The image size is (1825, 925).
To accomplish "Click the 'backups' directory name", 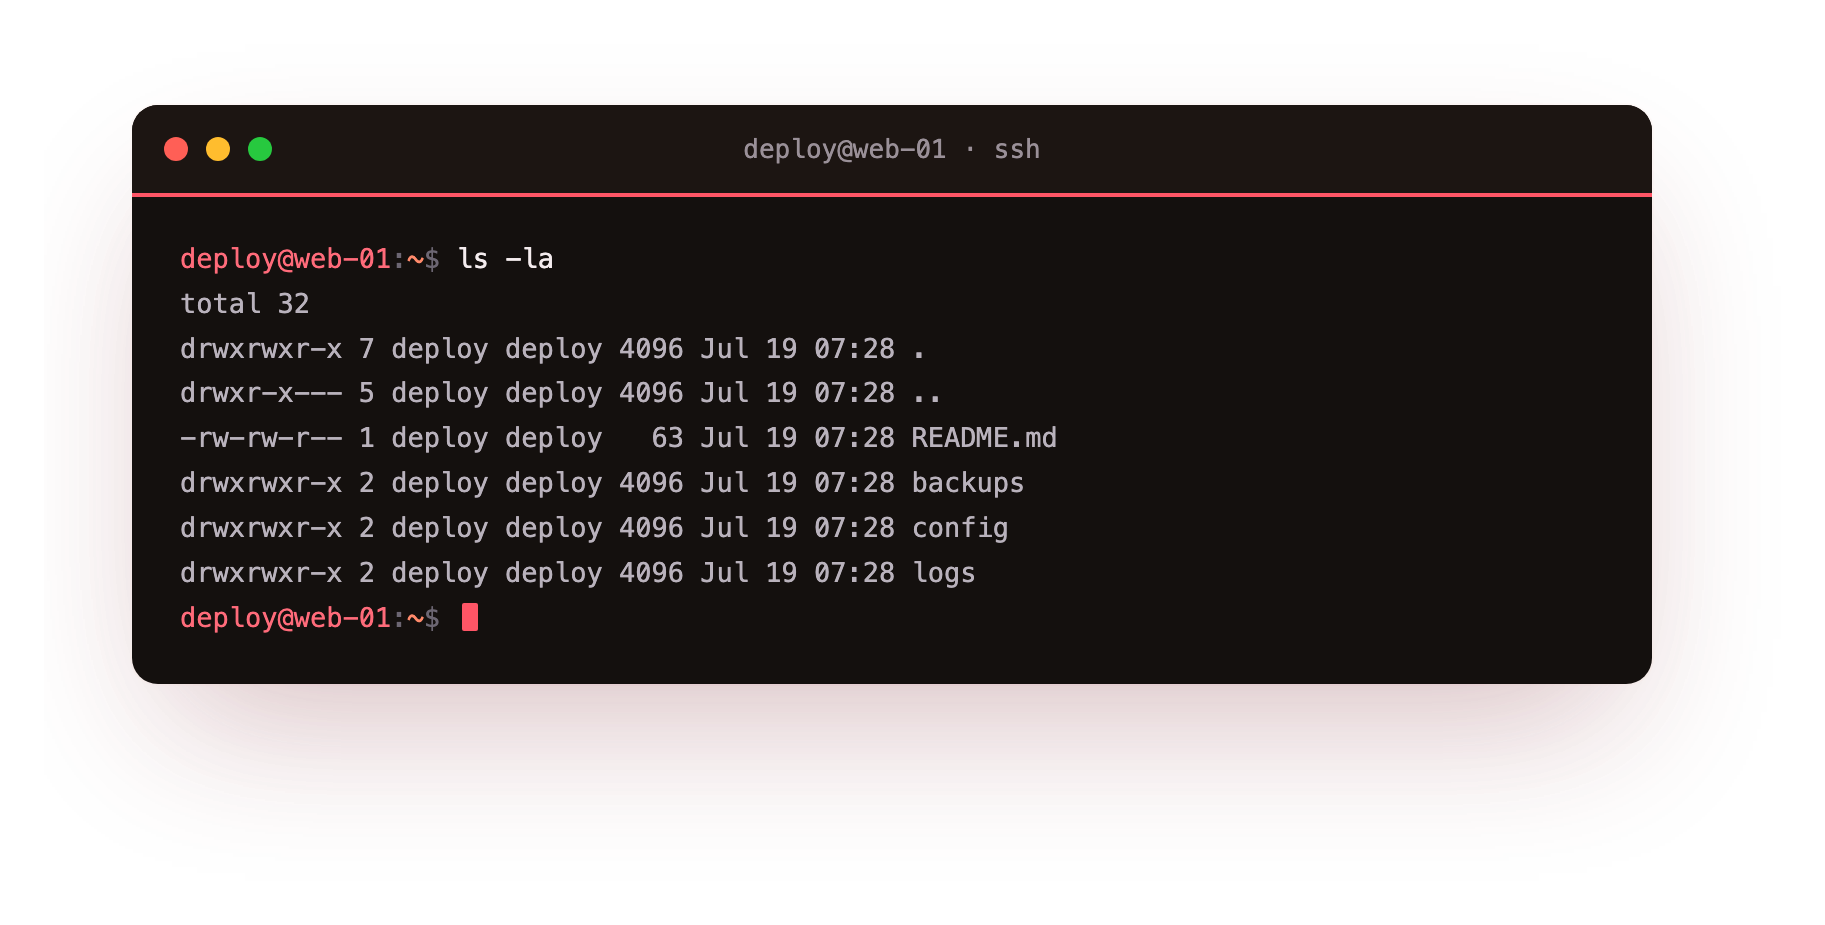I will point(968,483).
